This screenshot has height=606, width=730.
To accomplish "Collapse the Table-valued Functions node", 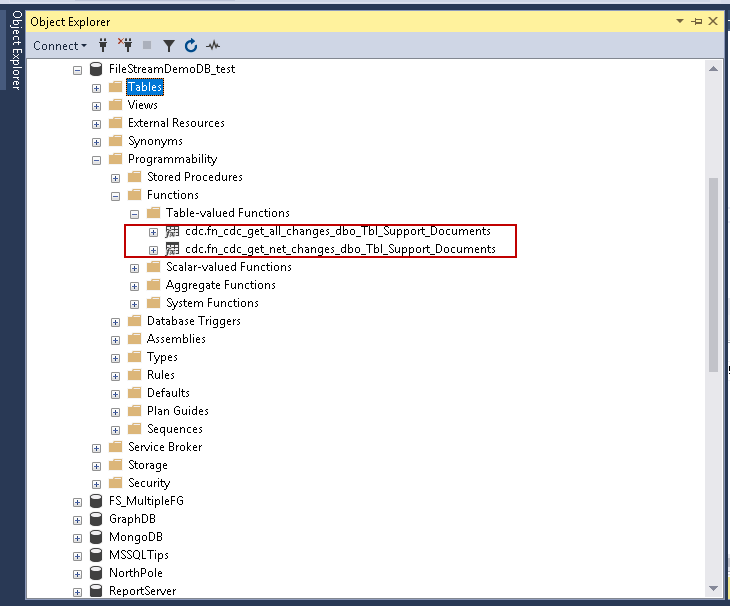I will 135,215.
